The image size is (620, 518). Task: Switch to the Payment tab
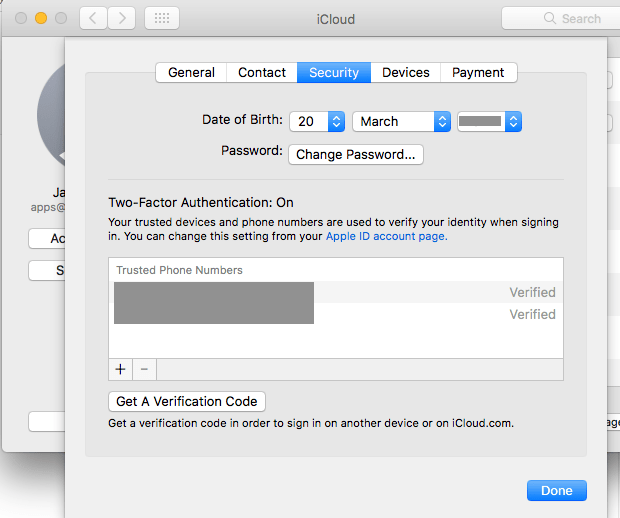click(x=478, y=72)
